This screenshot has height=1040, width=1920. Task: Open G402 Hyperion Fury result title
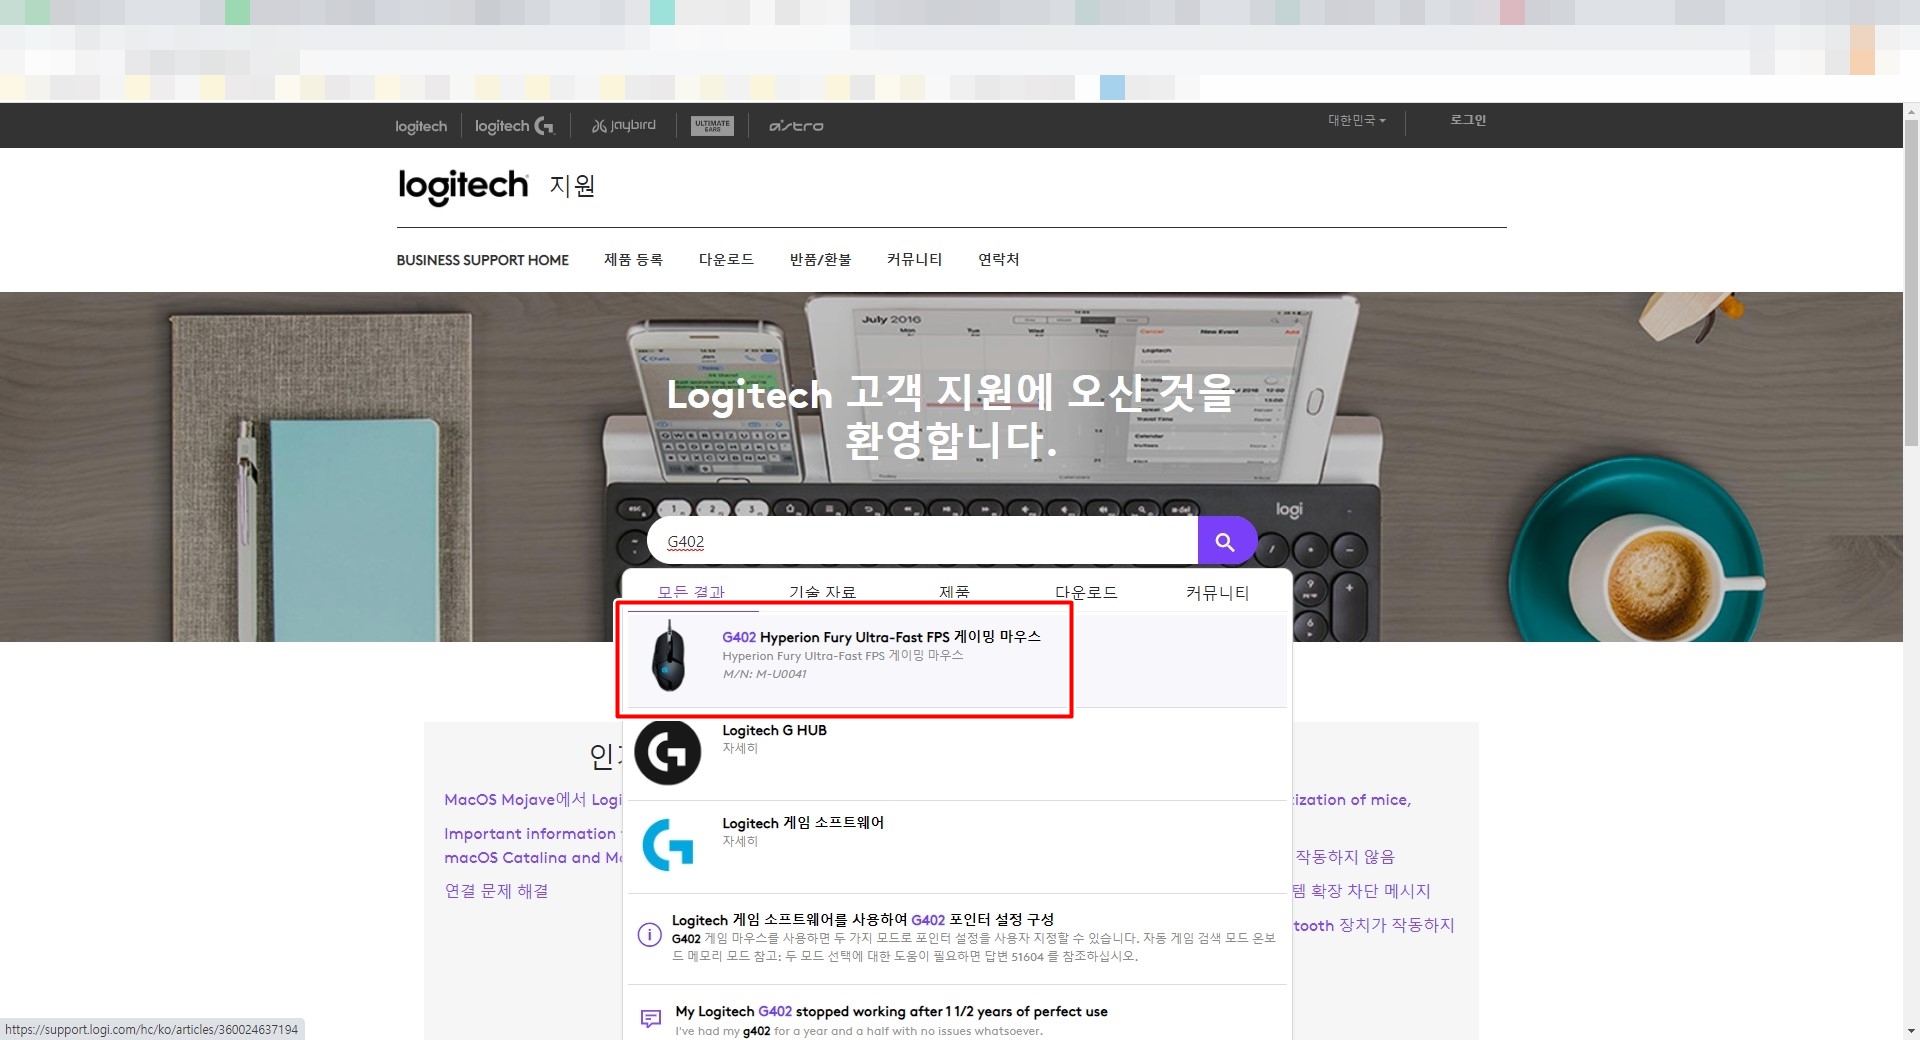pyautogui.click(x=881, y=637)
